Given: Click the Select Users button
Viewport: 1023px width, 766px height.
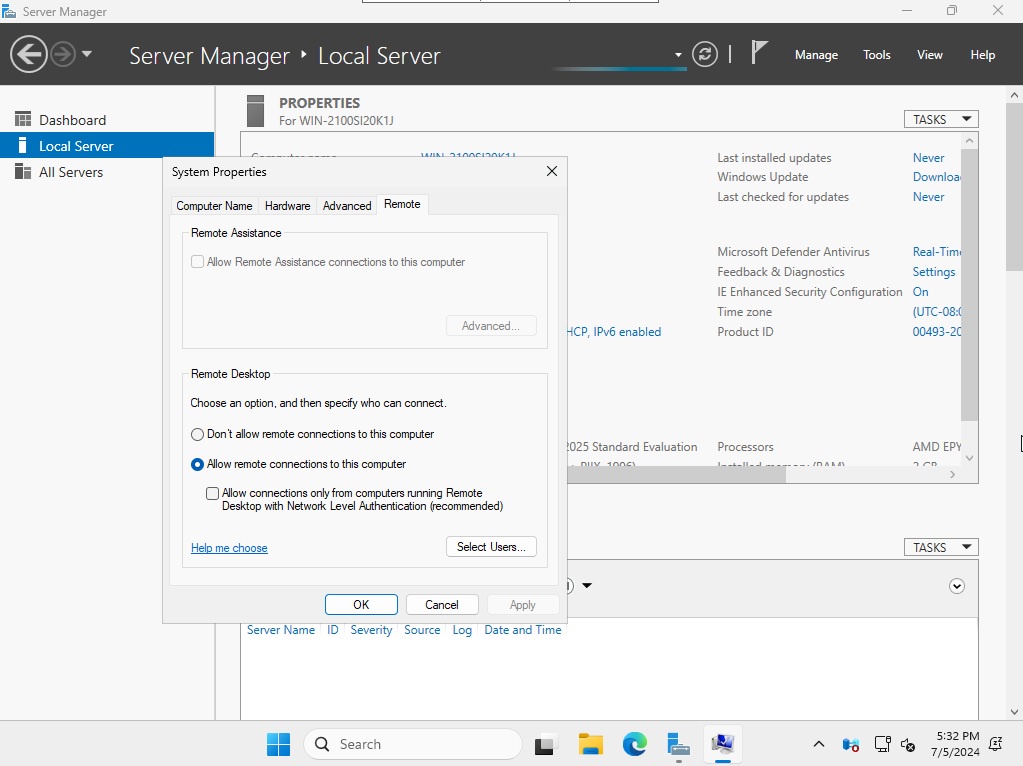Looking at the screenshot, I should [x=491, y=547].
